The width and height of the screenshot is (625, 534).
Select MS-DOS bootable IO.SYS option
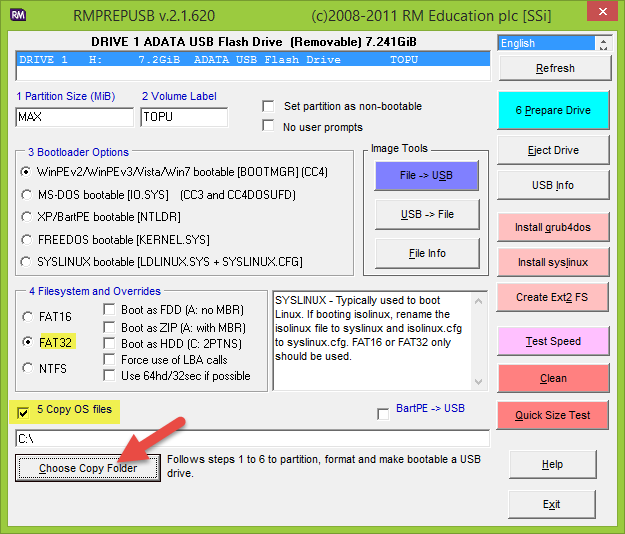pos(26,194)
